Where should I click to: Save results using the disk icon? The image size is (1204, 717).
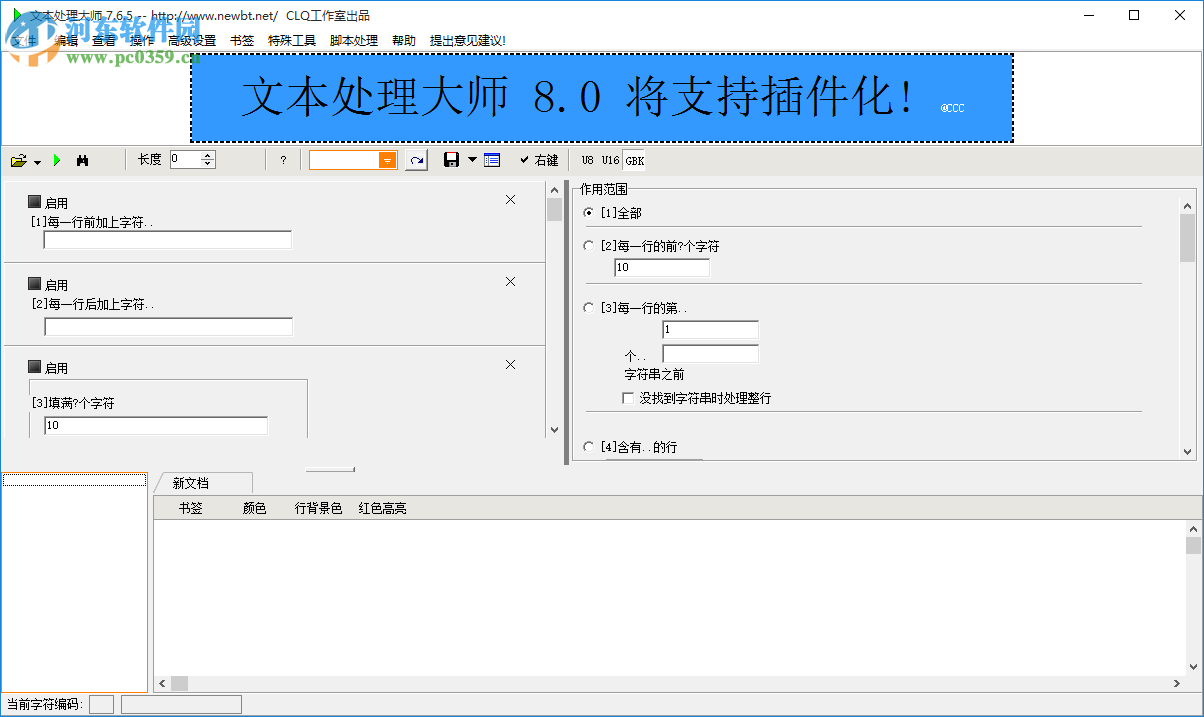click(x=450, y=159)
